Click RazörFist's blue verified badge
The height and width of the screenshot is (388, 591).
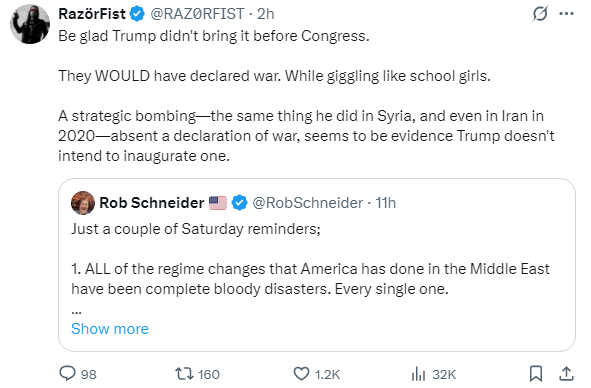click(x=137, y=14)
